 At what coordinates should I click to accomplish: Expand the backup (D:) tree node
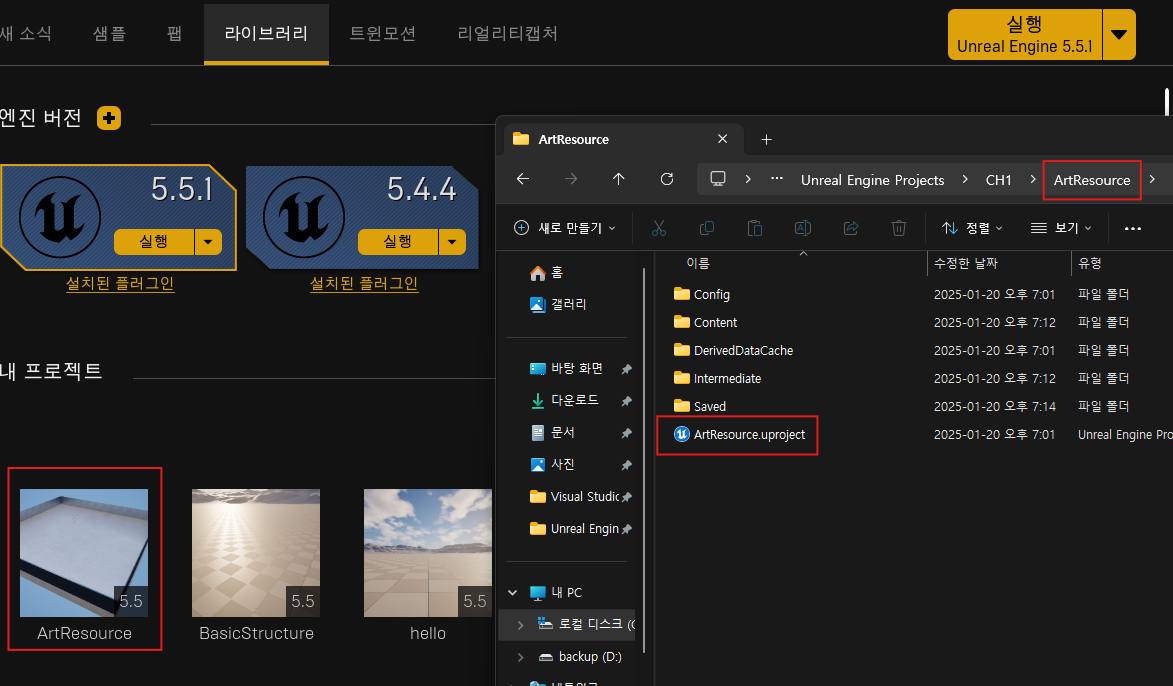pos(521,657)
